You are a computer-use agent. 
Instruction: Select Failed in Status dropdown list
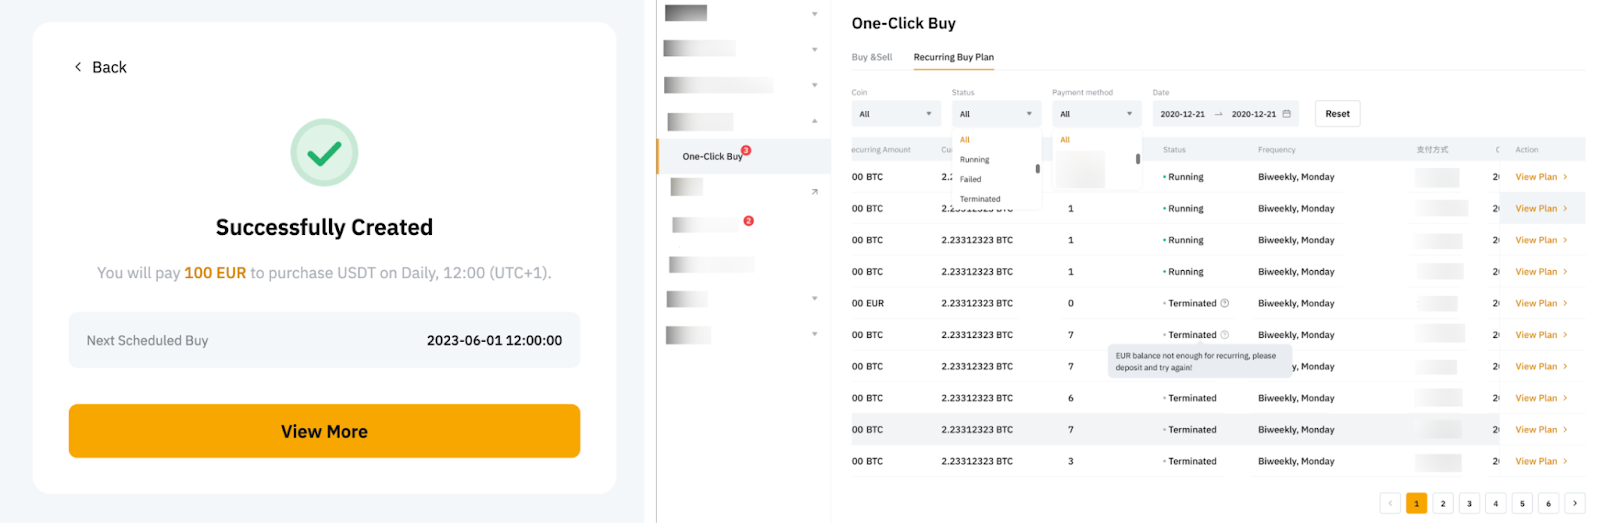tap(971, 180)
